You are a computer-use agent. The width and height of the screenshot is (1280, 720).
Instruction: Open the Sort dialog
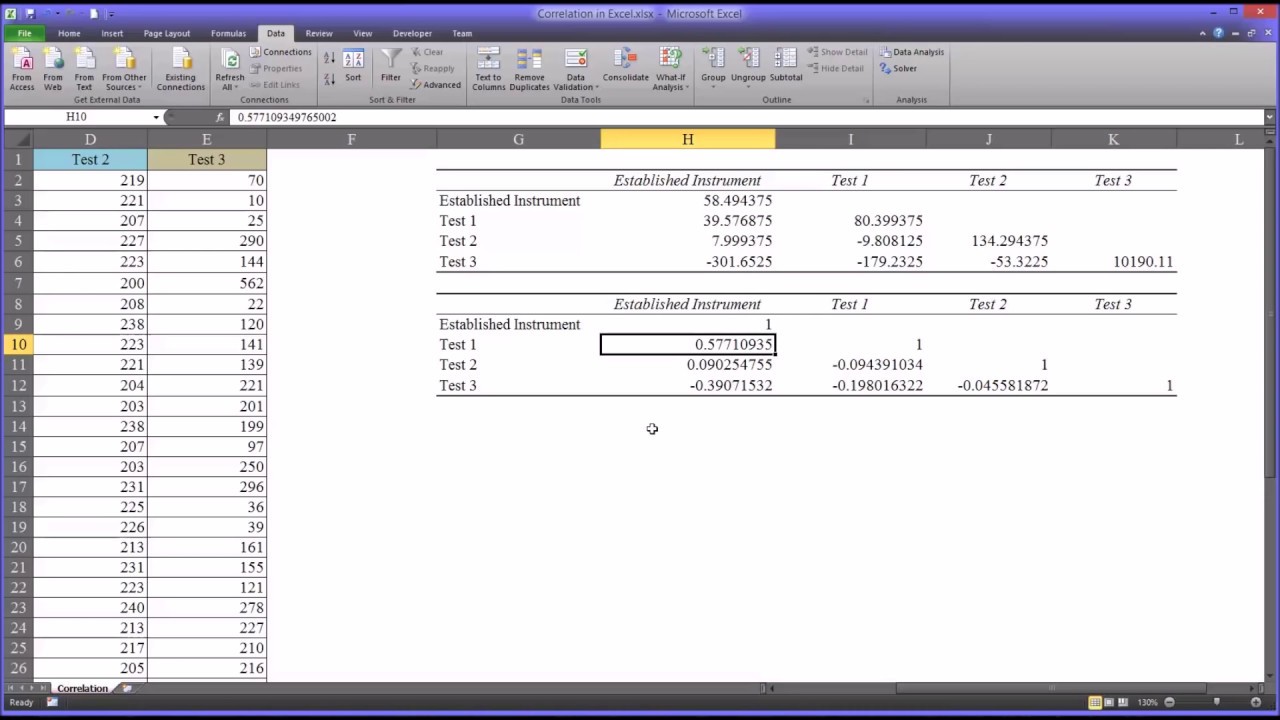[x=353, y=66]
